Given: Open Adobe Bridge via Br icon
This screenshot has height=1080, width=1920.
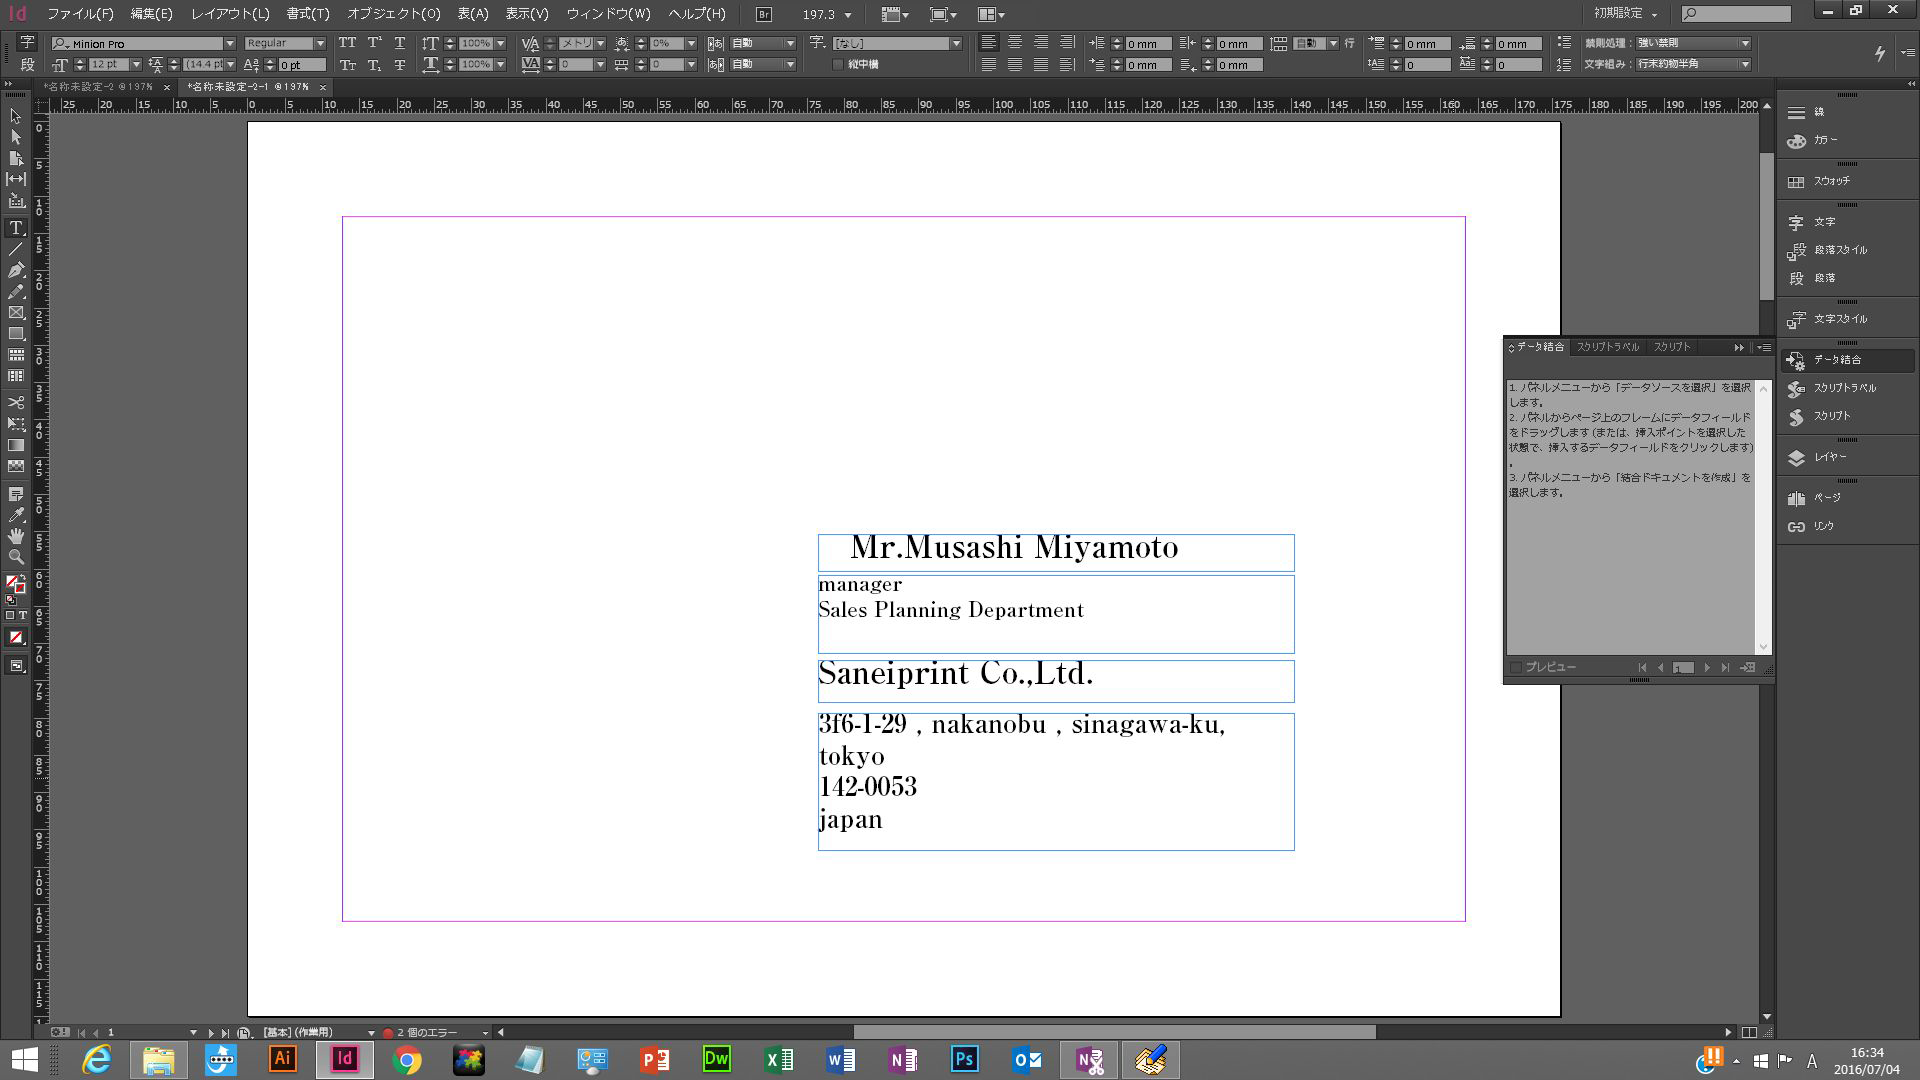Looking at the screenshot, I should 764,14.
